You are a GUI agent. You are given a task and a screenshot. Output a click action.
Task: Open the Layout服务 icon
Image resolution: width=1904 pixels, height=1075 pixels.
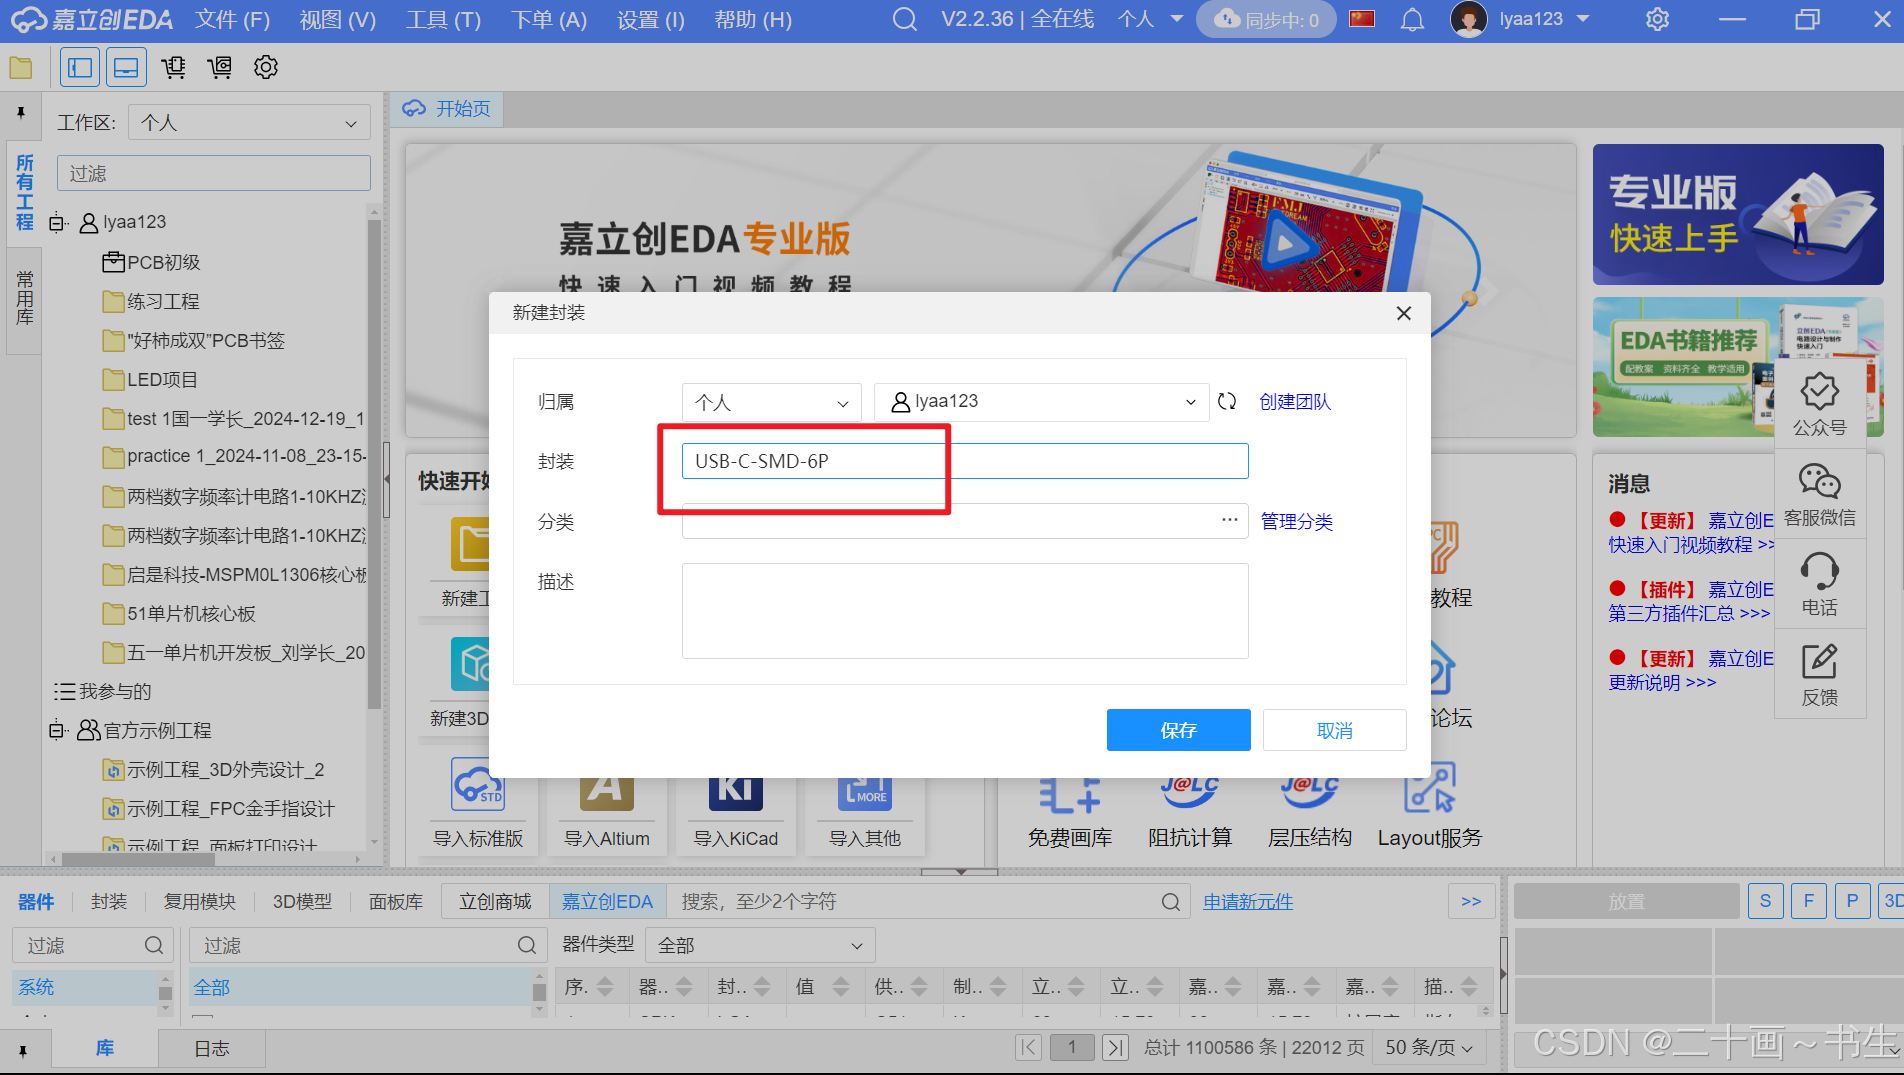[1430, 787]
